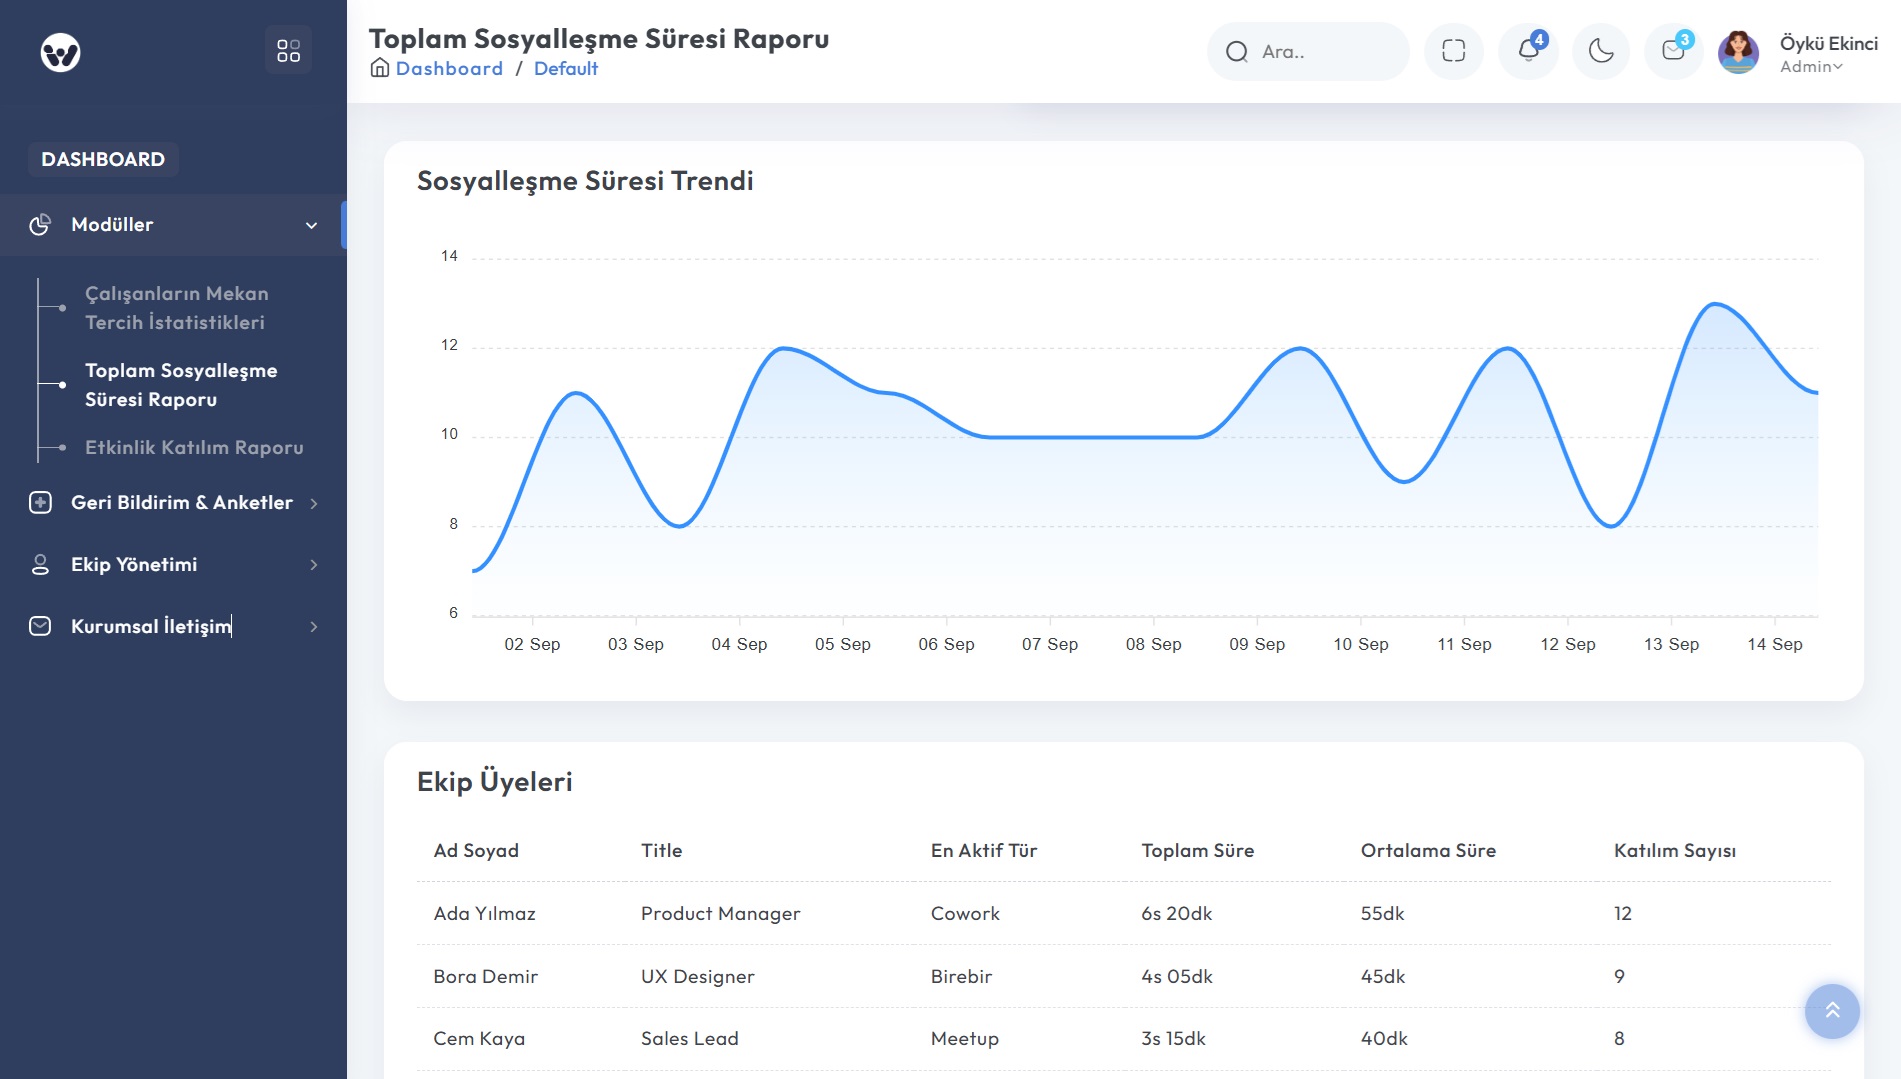Viewport: 1901px width, 1079px height.
Task: Click the Toplam Süre column header
Action: 1198,851
